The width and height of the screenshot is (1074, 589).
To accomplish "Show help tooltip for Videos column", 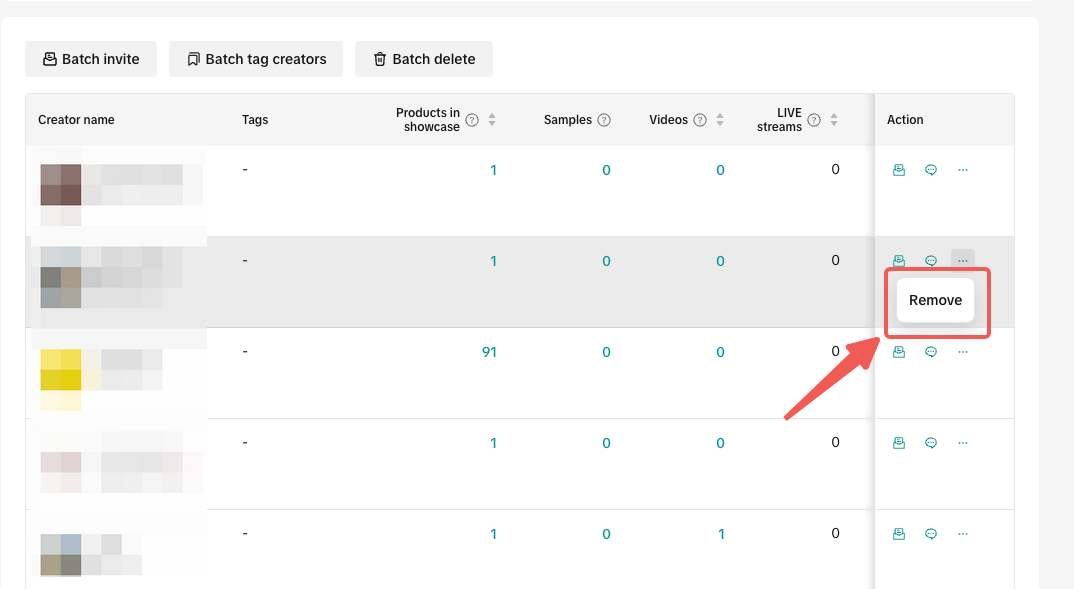I will (x=700, y=120).
